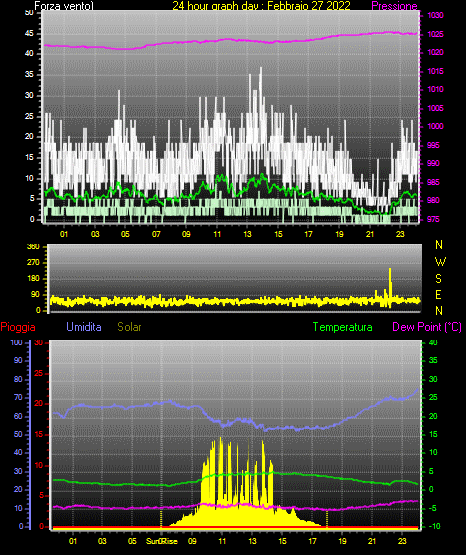Image resolution: width=466 pixels, height=555 pixels.
Task: Click hour '21' under the wind speed chart
Action: 370,234
